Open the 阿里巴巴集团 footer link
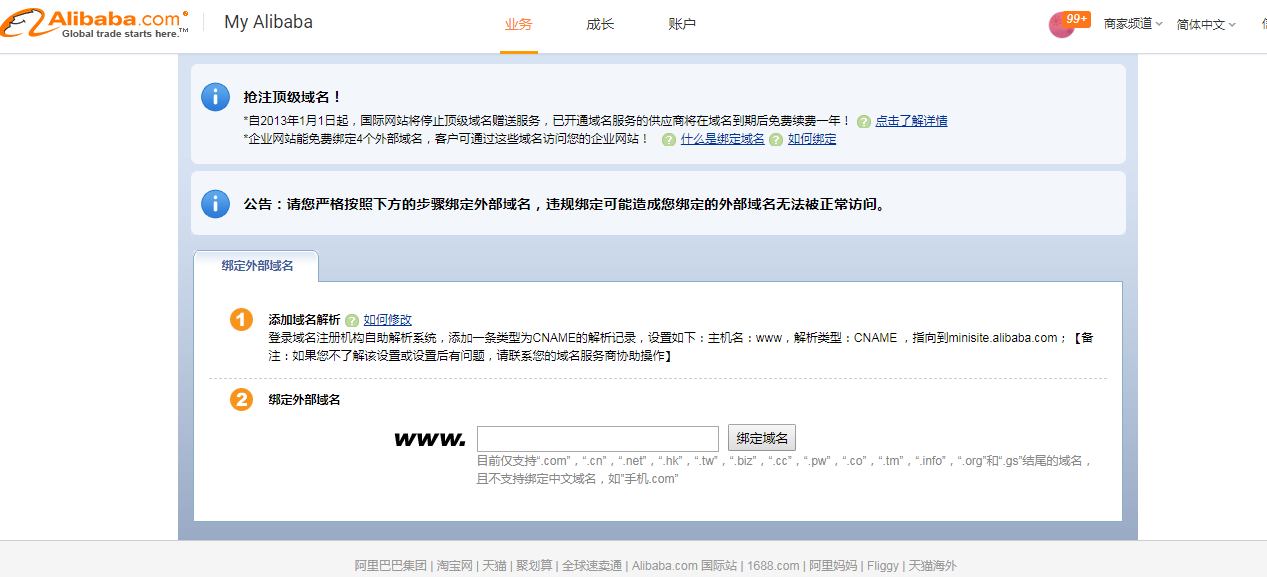The height and width of the screenshot is (577, 1267). pyautogui.click(x=391, y=566)
